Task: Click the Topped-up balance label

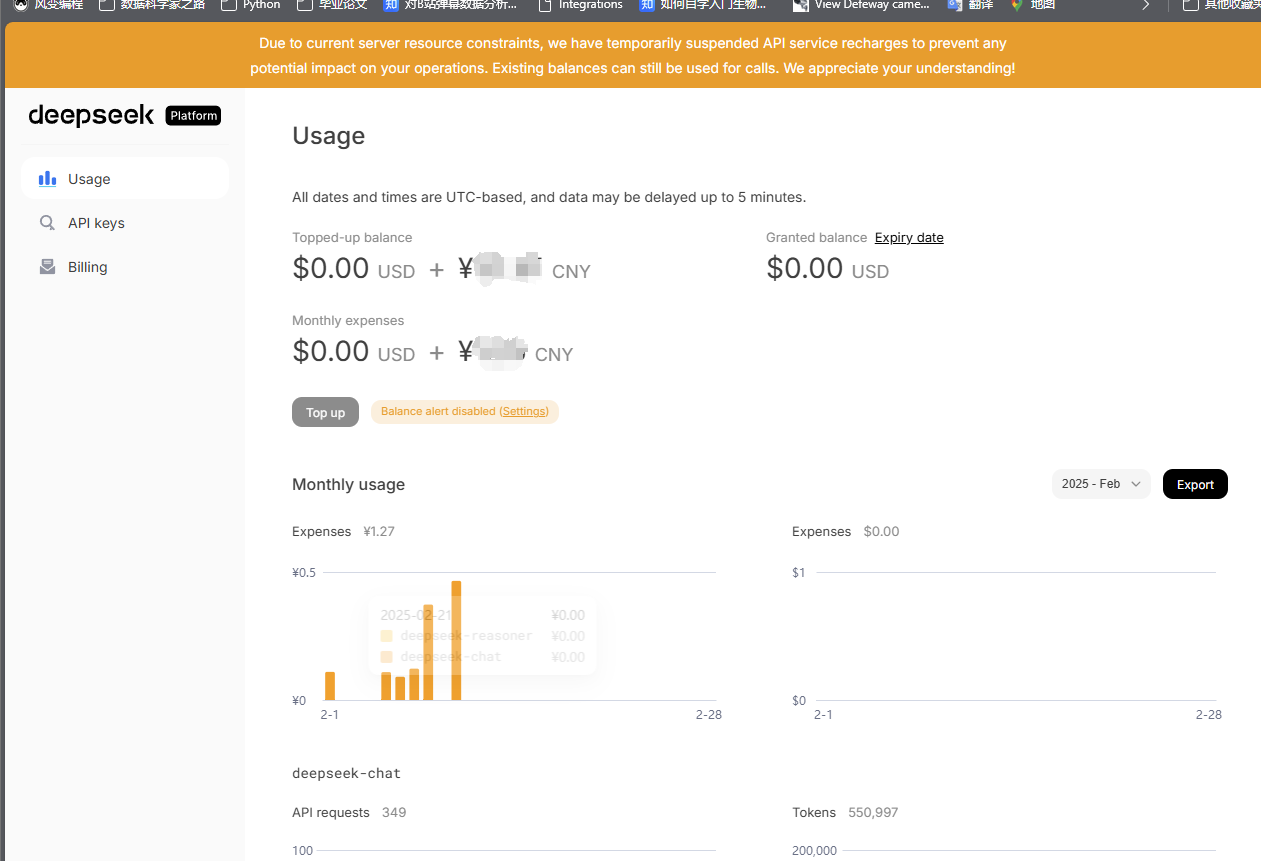Action: pyautogui.click(x=352, y=237)
